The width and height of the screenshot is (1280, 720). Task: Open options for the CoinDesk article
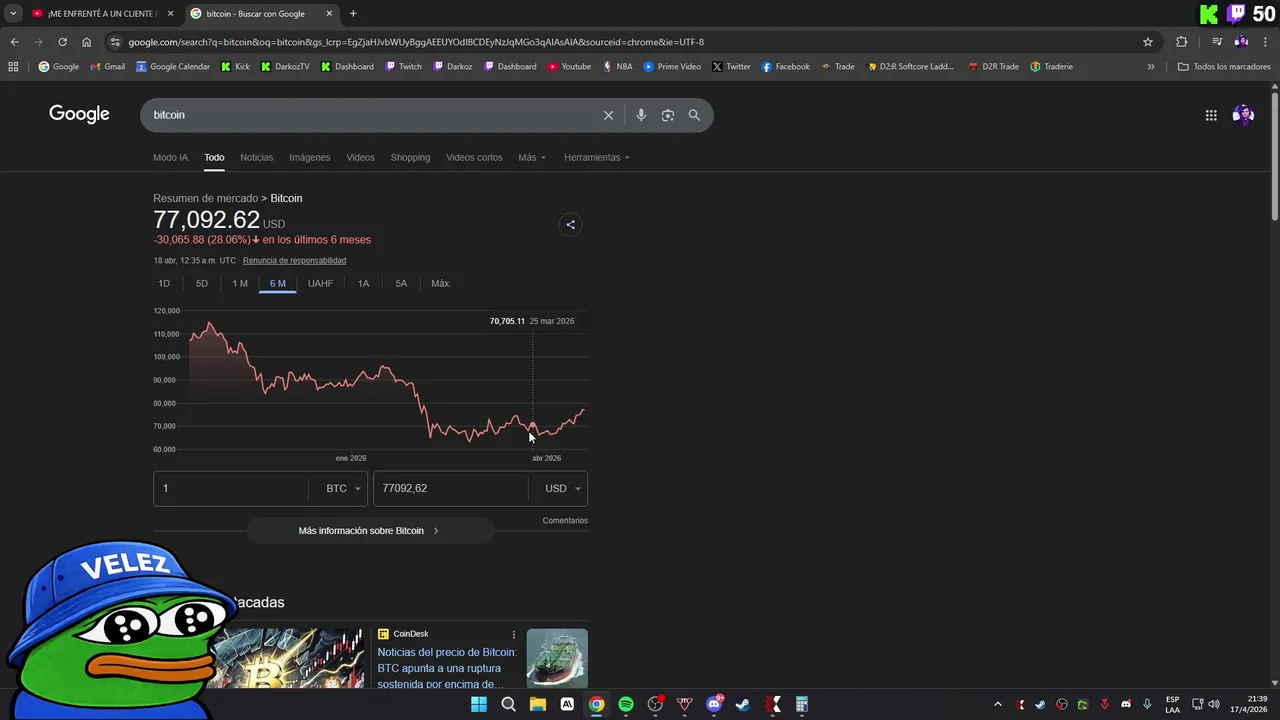coord(514,634)
